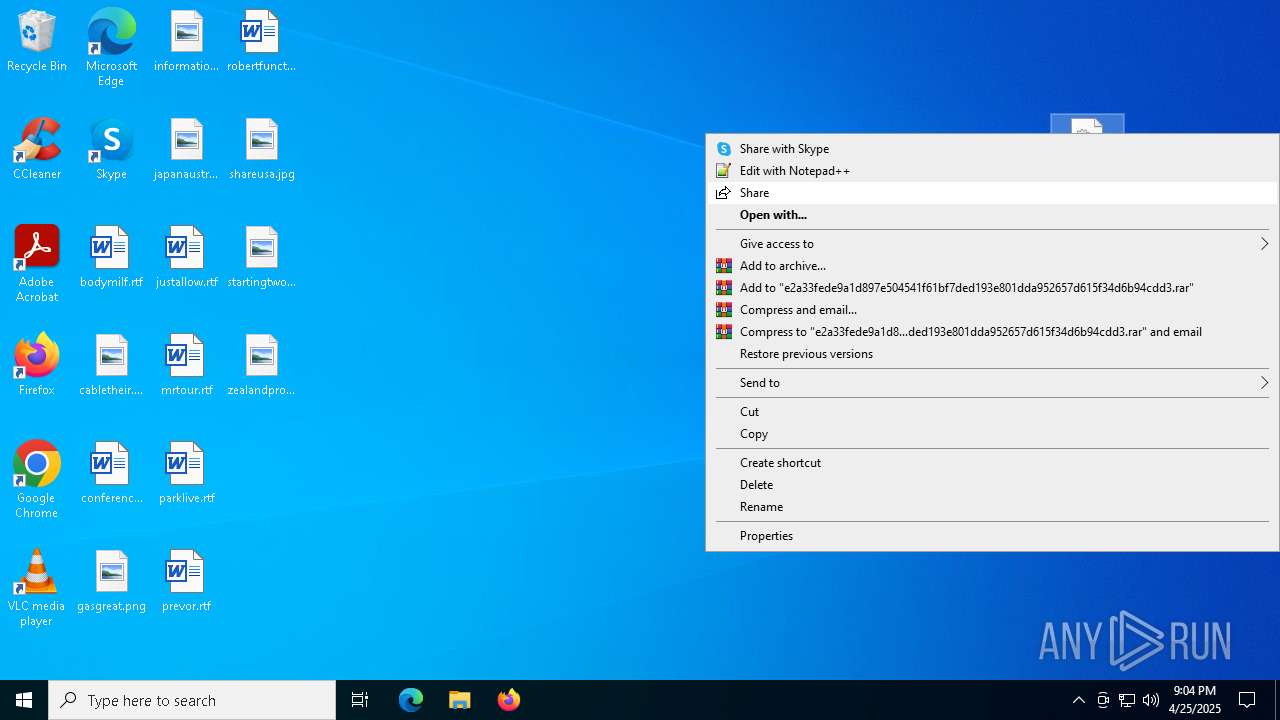Open the Recycle Bin desktop icon
This screenshot has width=1280, height=720.
[37, 42]
